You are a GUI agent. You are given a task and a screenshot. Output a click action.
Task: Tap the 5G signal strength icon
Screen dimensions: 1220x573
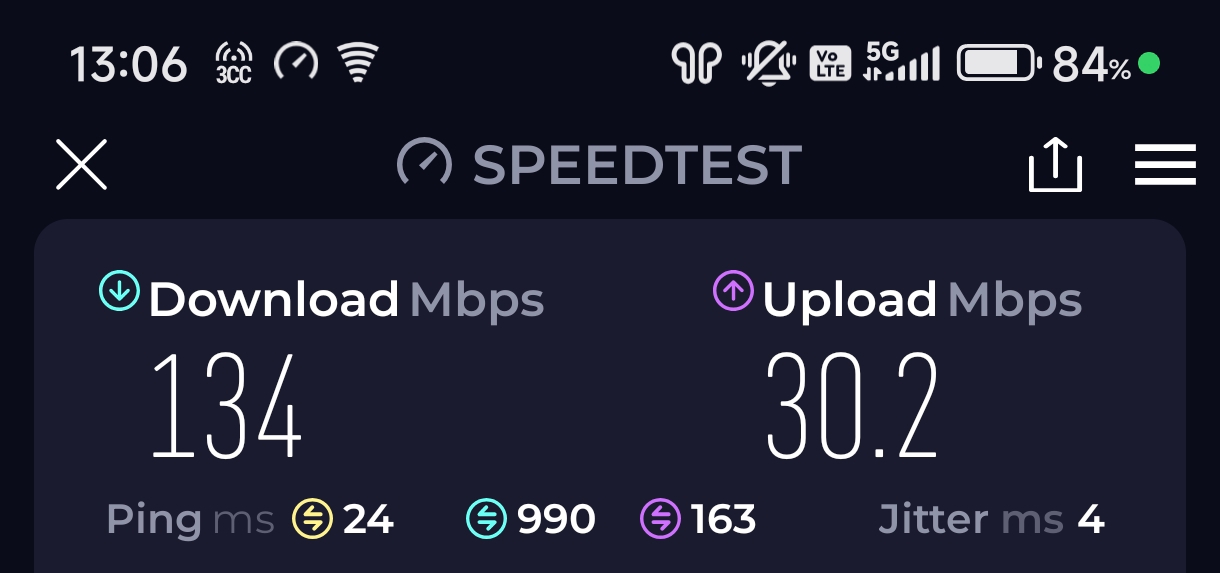pyautogui.click(x=902, y=63)
